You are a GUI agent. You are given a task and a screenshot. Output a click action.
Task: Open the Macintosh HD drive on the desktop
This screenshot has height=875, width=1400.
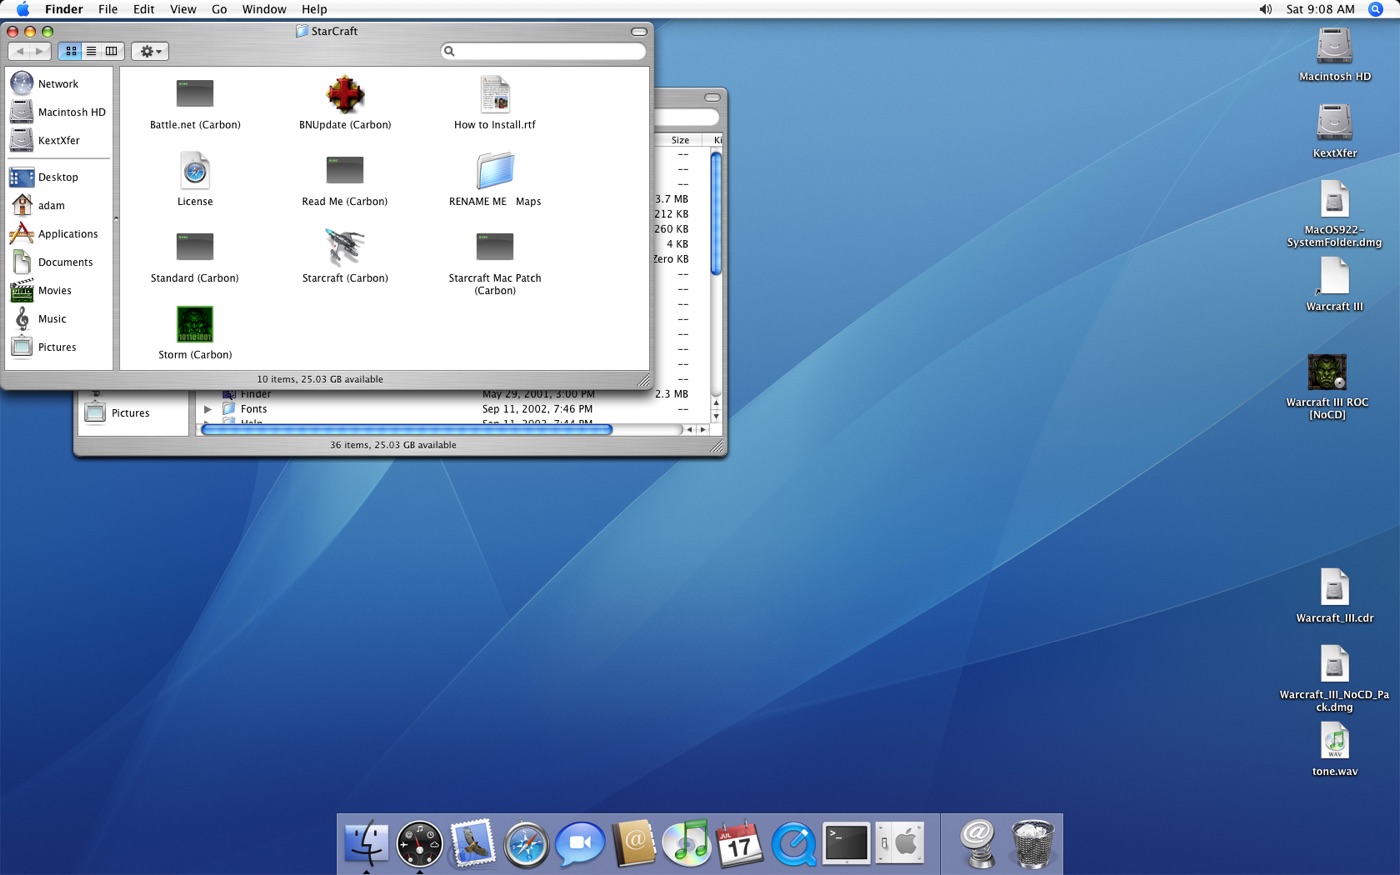click(1334, 46)
